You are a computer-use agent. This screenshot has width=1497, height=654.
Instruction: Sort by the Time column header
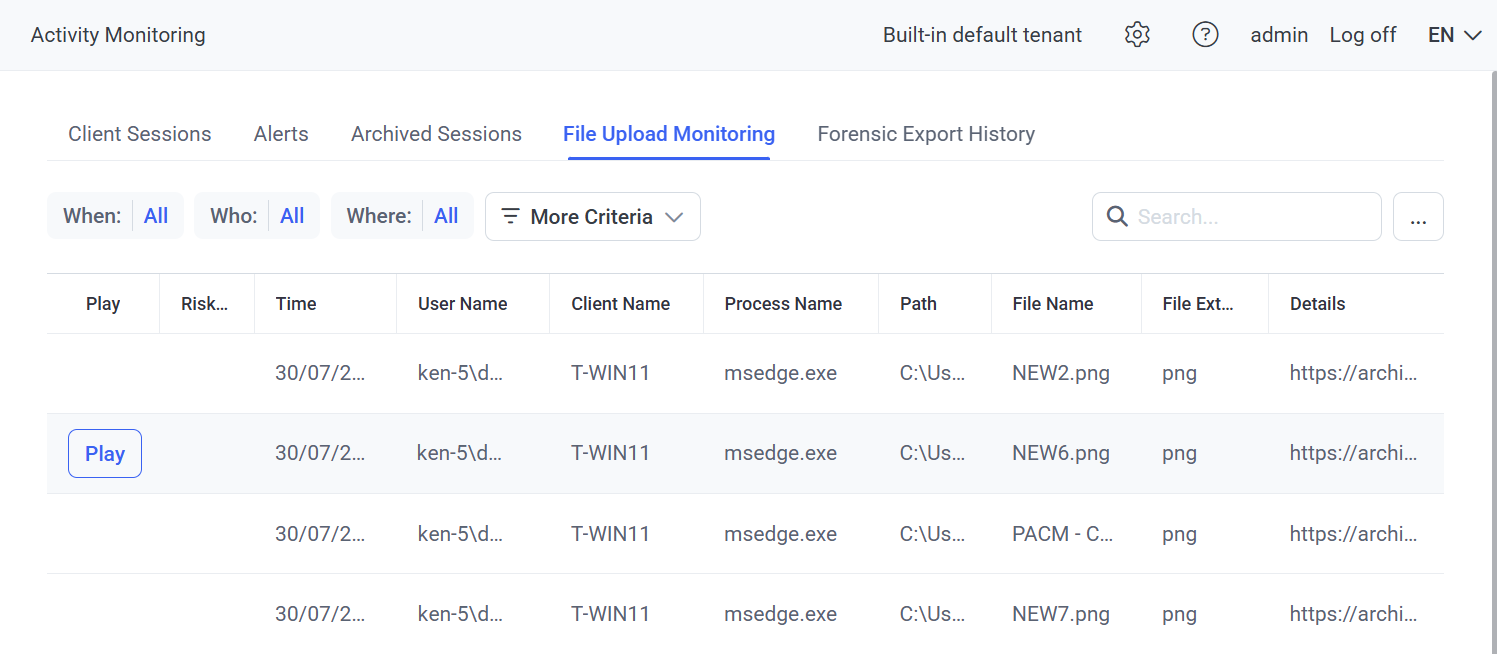pos(296,304)
